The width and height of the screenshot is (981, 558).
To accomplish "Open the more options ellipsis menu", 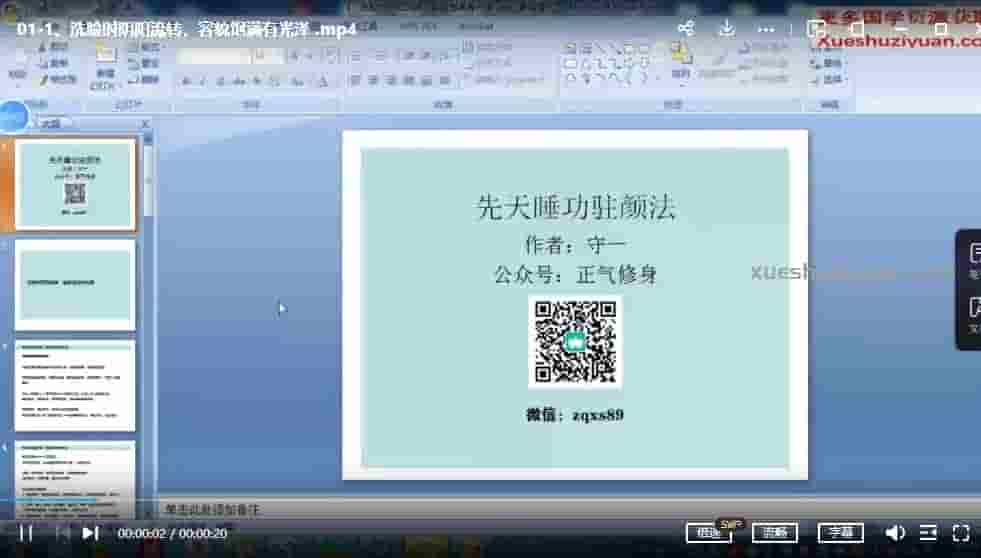I will 766,29.
